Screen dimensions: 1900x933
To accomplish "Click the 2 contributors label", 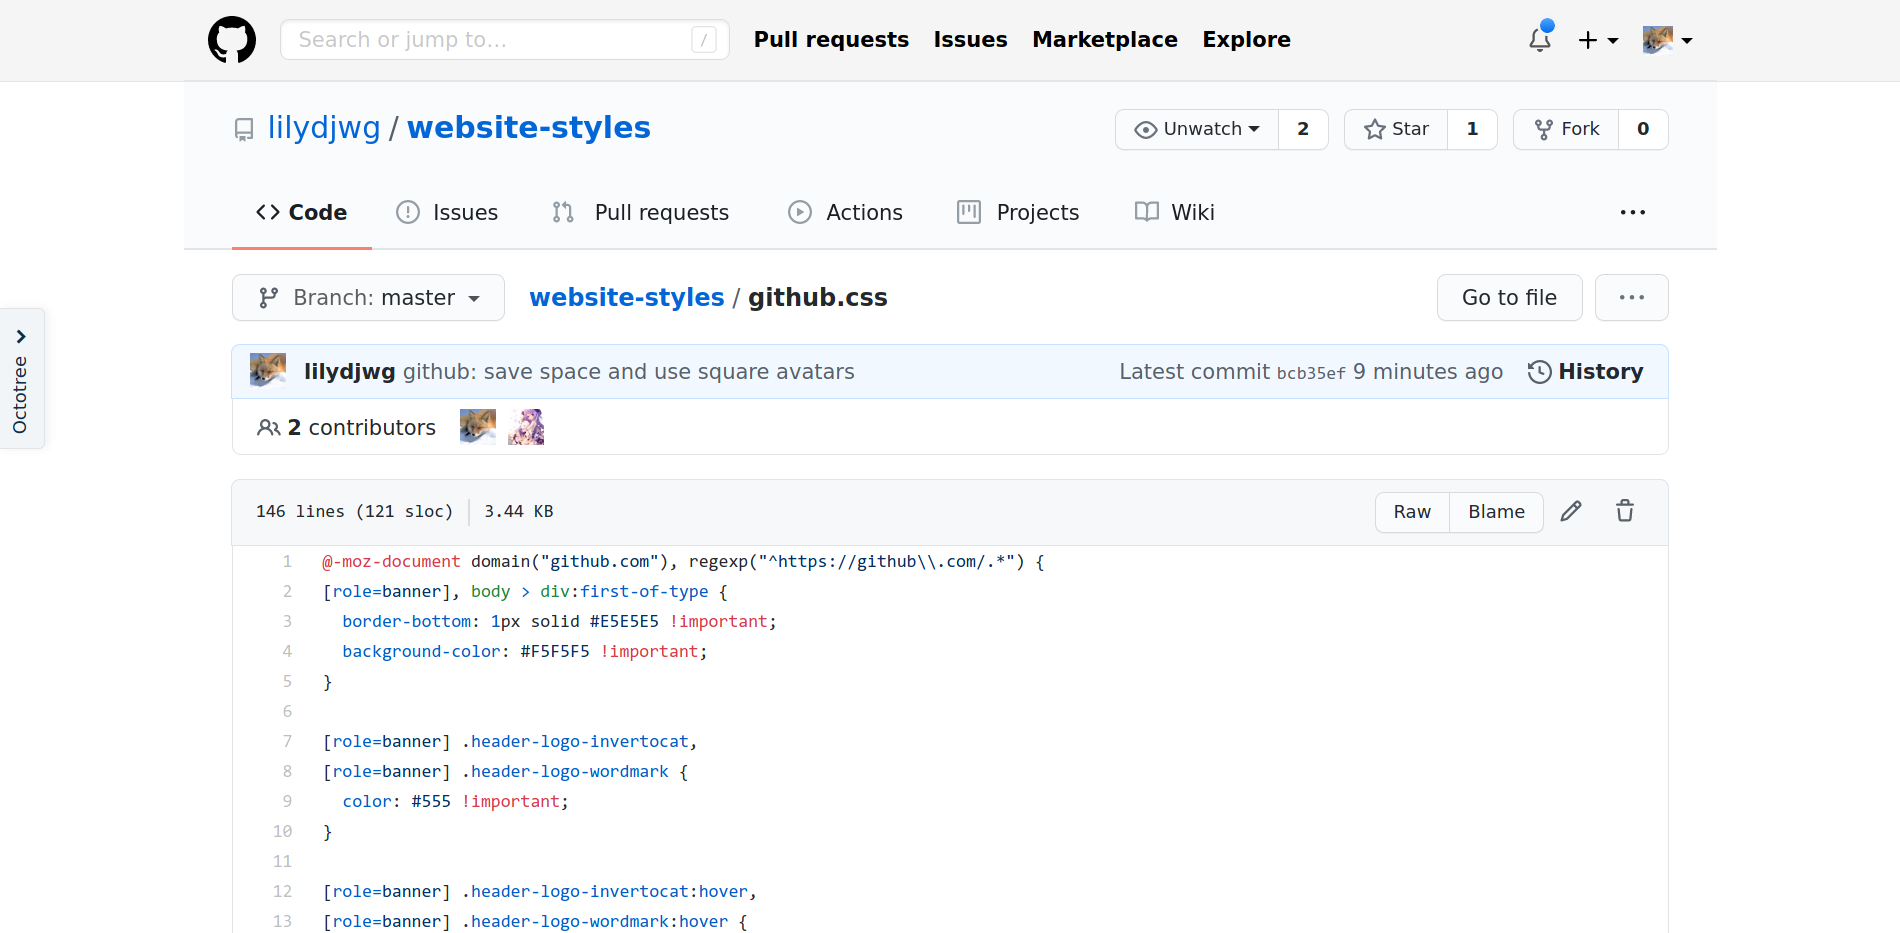I will click(x=346, y=427).
